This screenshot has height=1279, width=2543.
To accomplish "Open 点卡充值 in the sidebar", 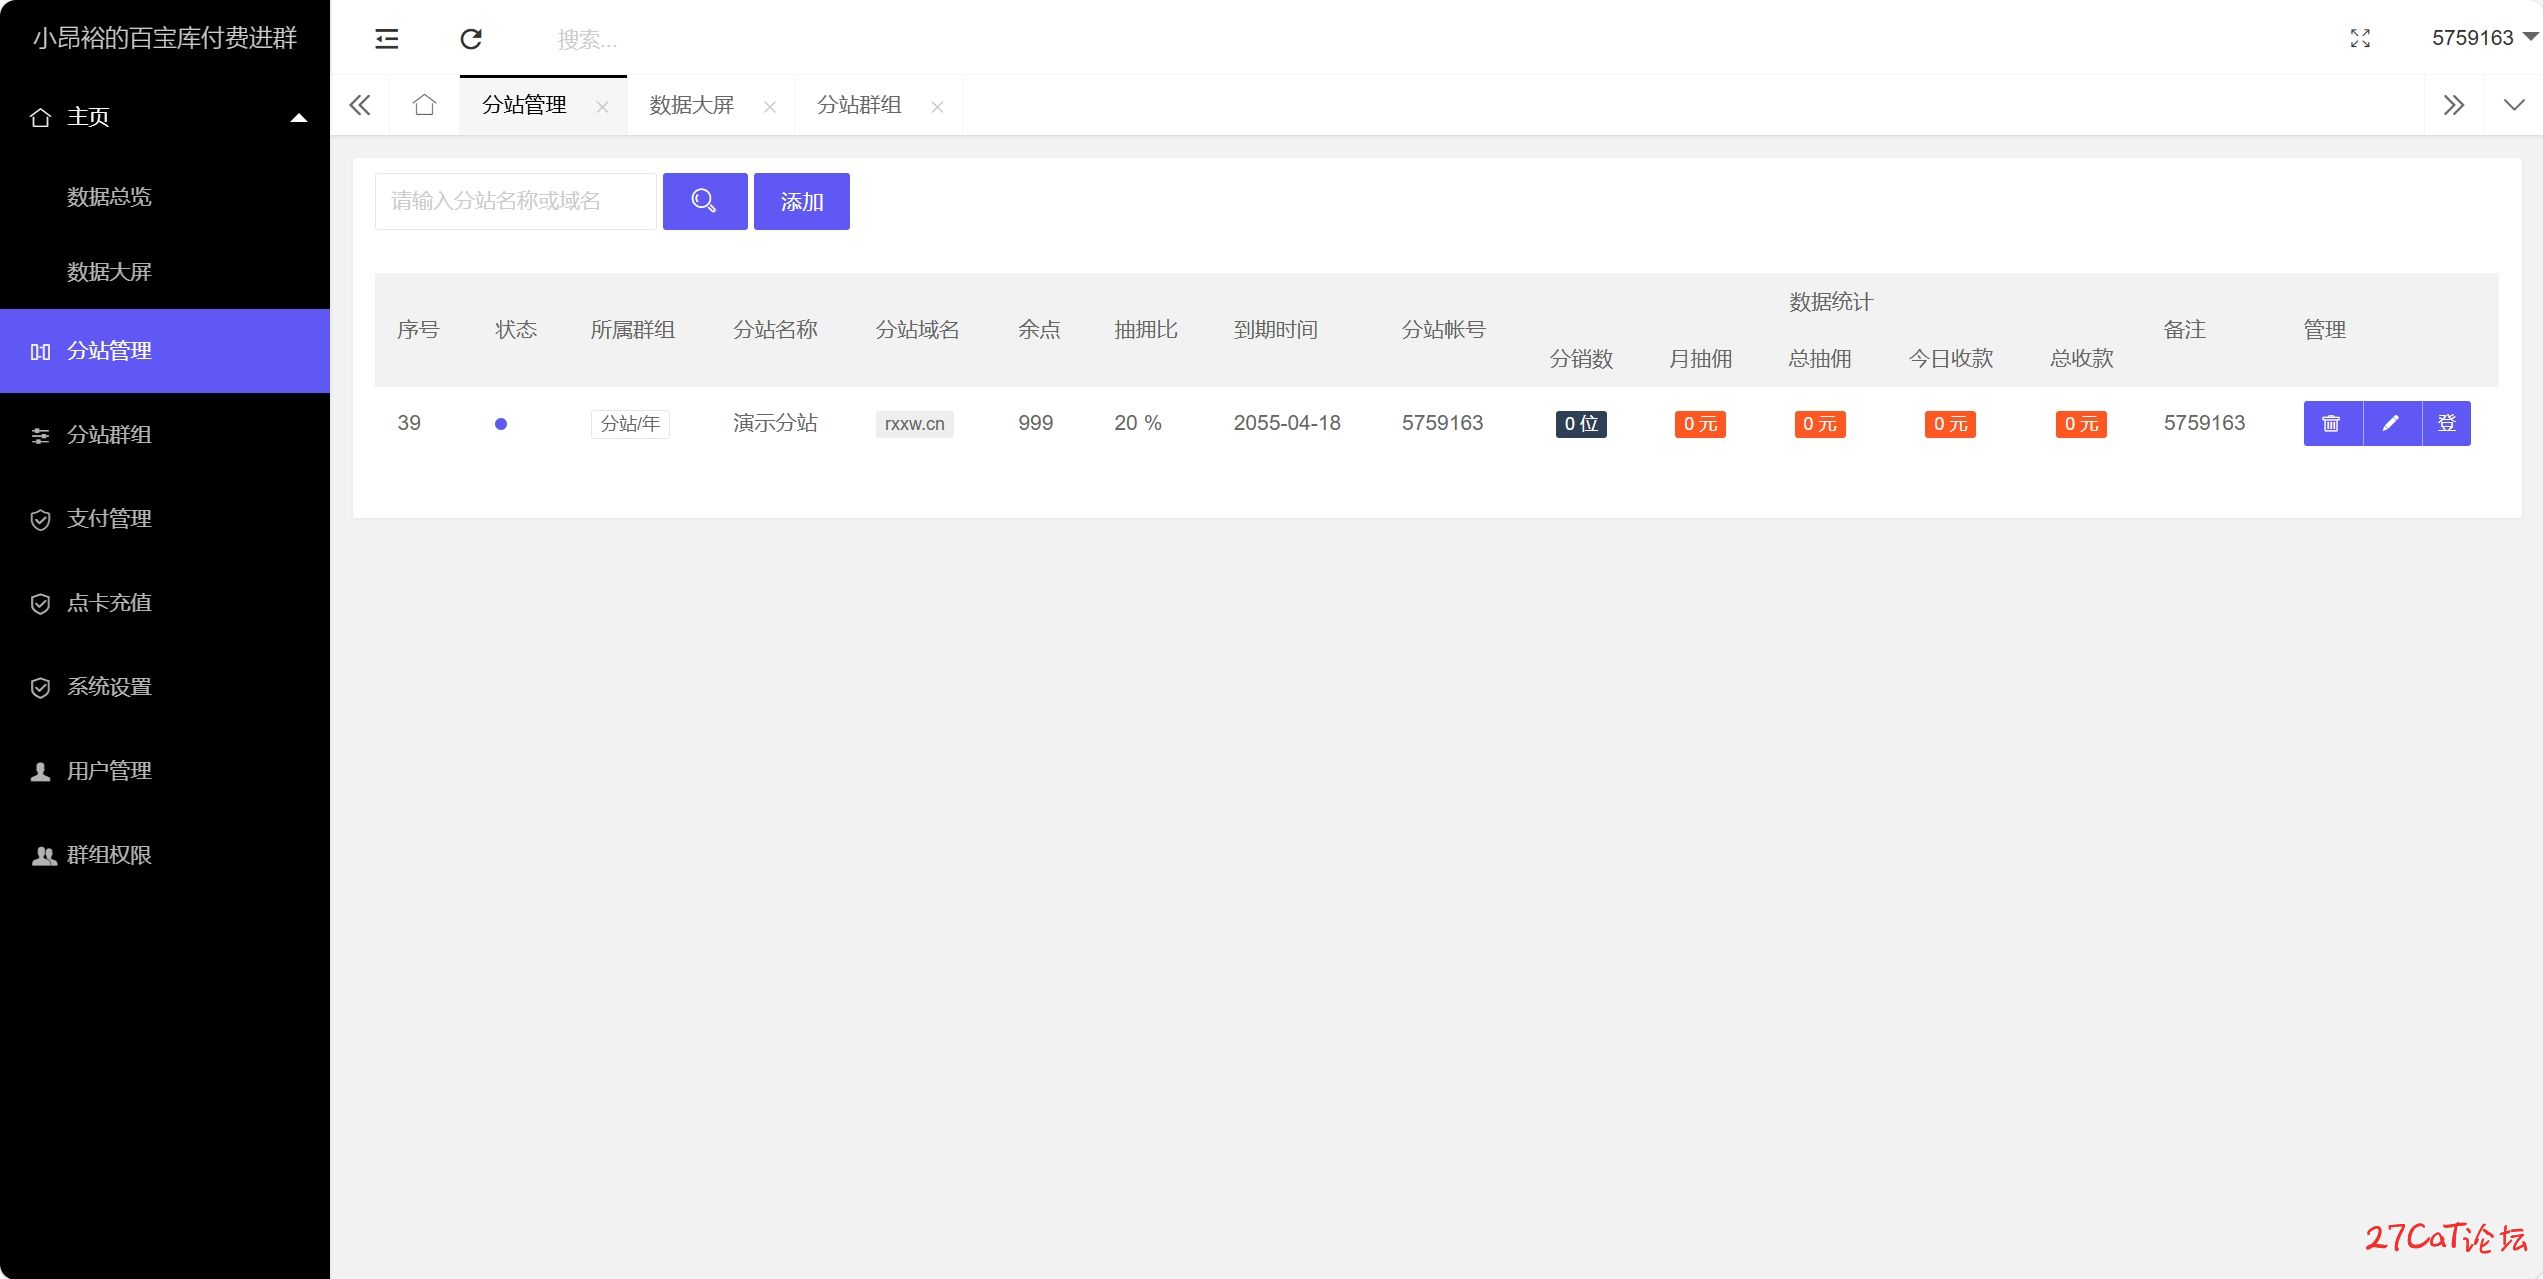I will [165, 603].
